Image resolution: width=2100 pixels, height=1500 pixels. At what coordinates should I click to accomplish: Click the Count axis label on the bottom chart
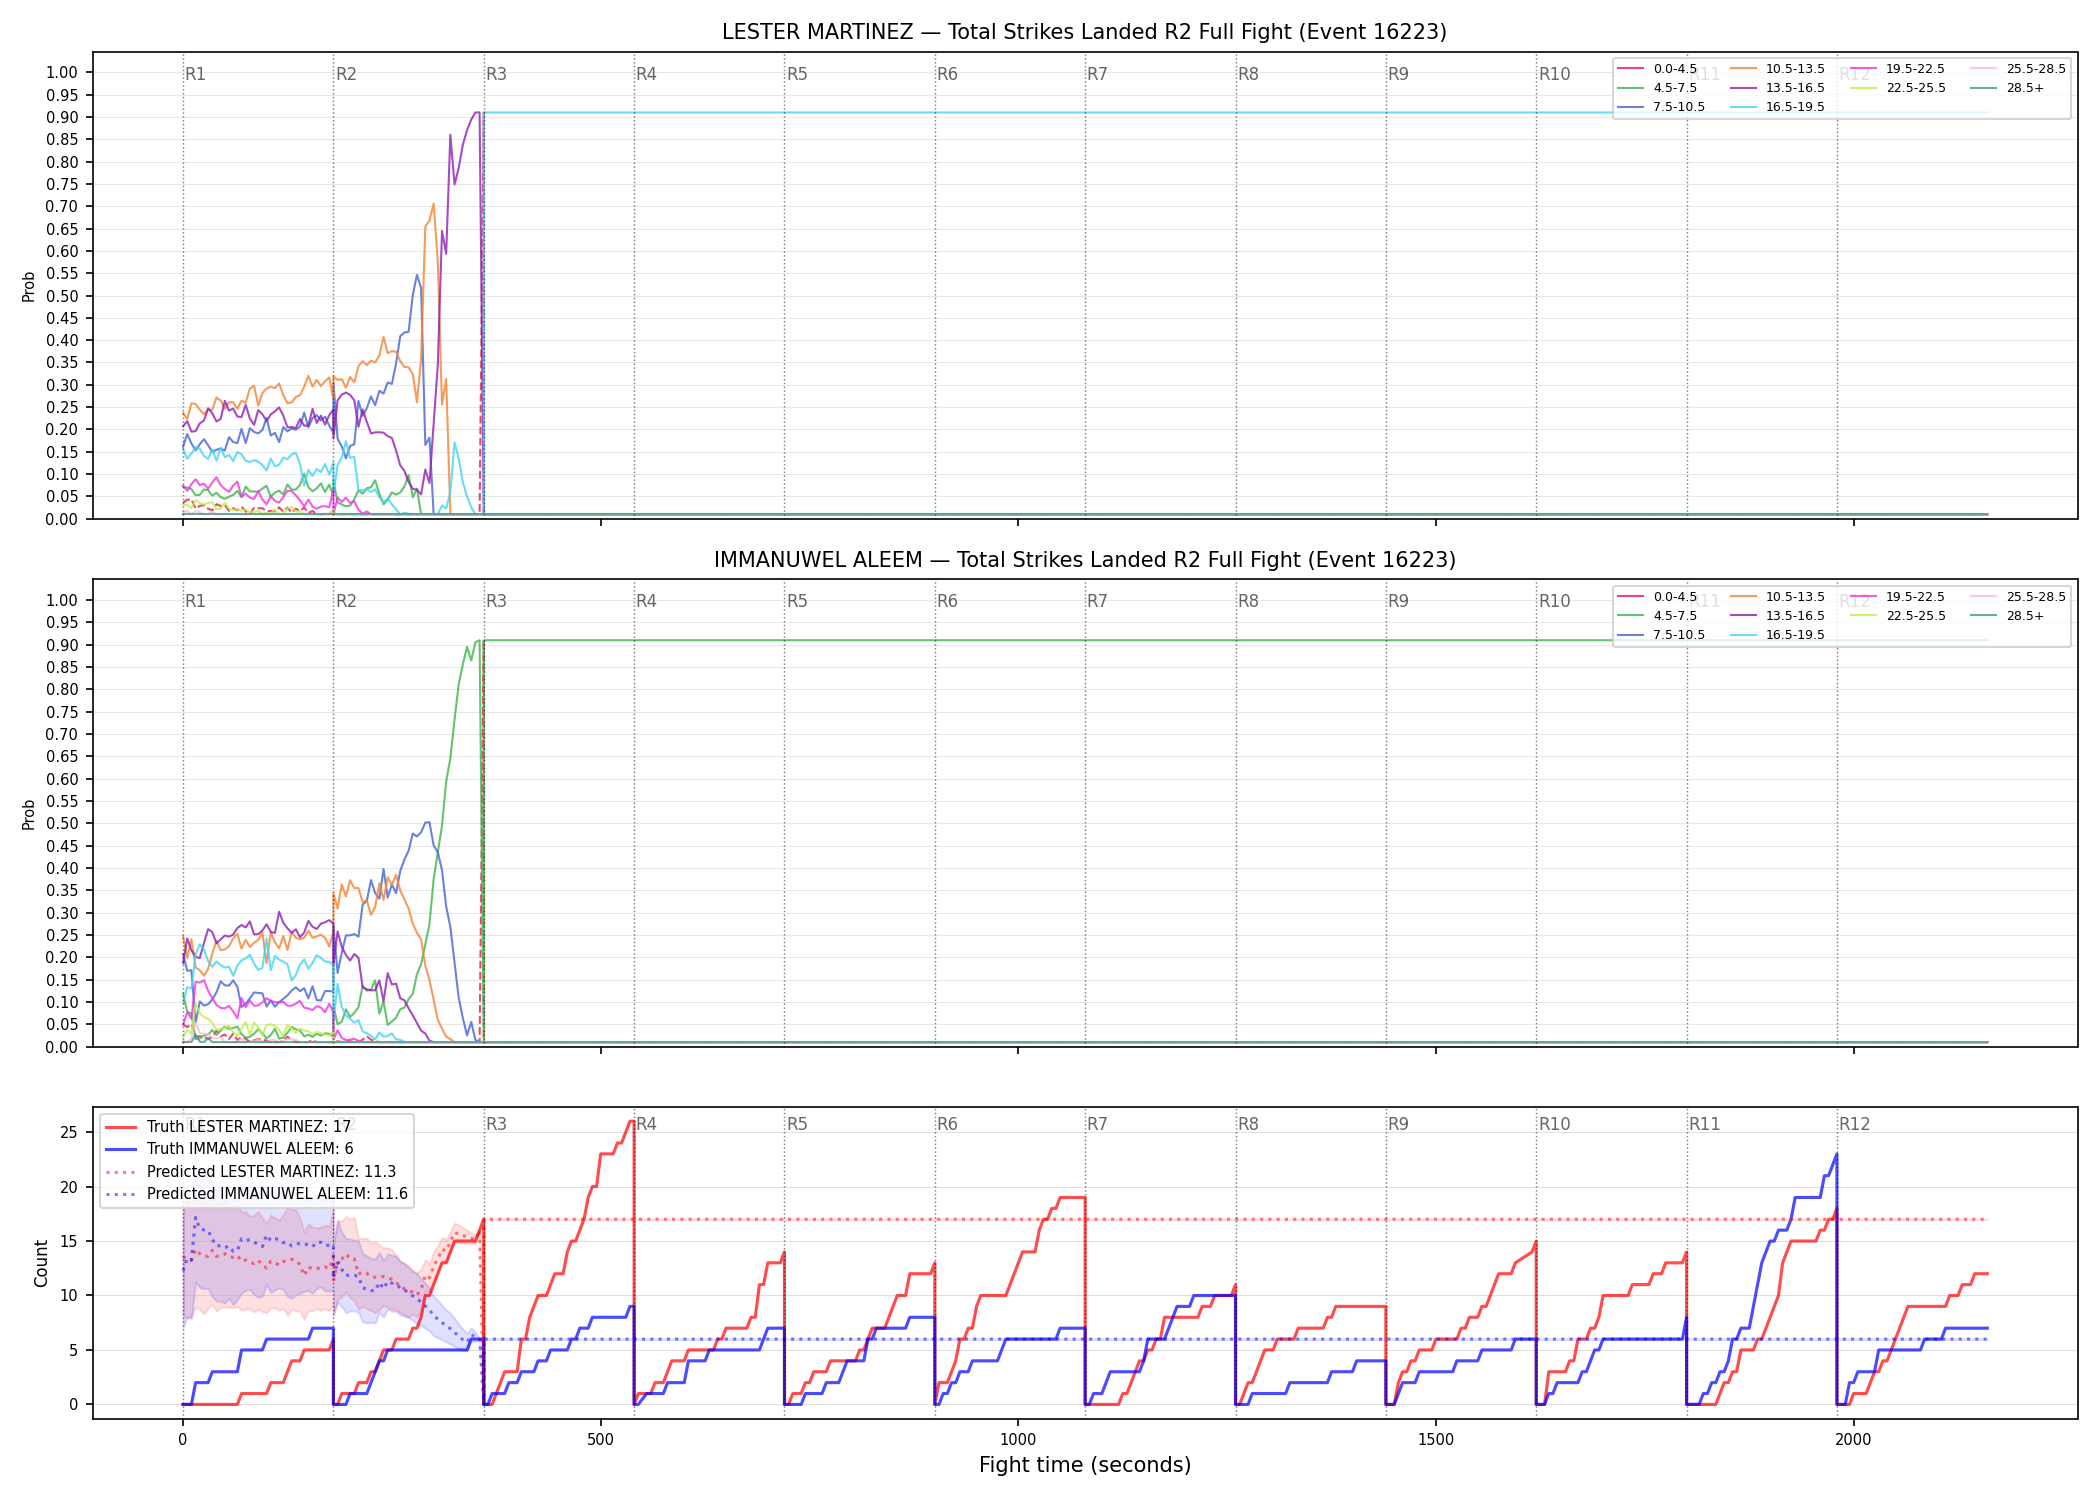pos(41,1263)
